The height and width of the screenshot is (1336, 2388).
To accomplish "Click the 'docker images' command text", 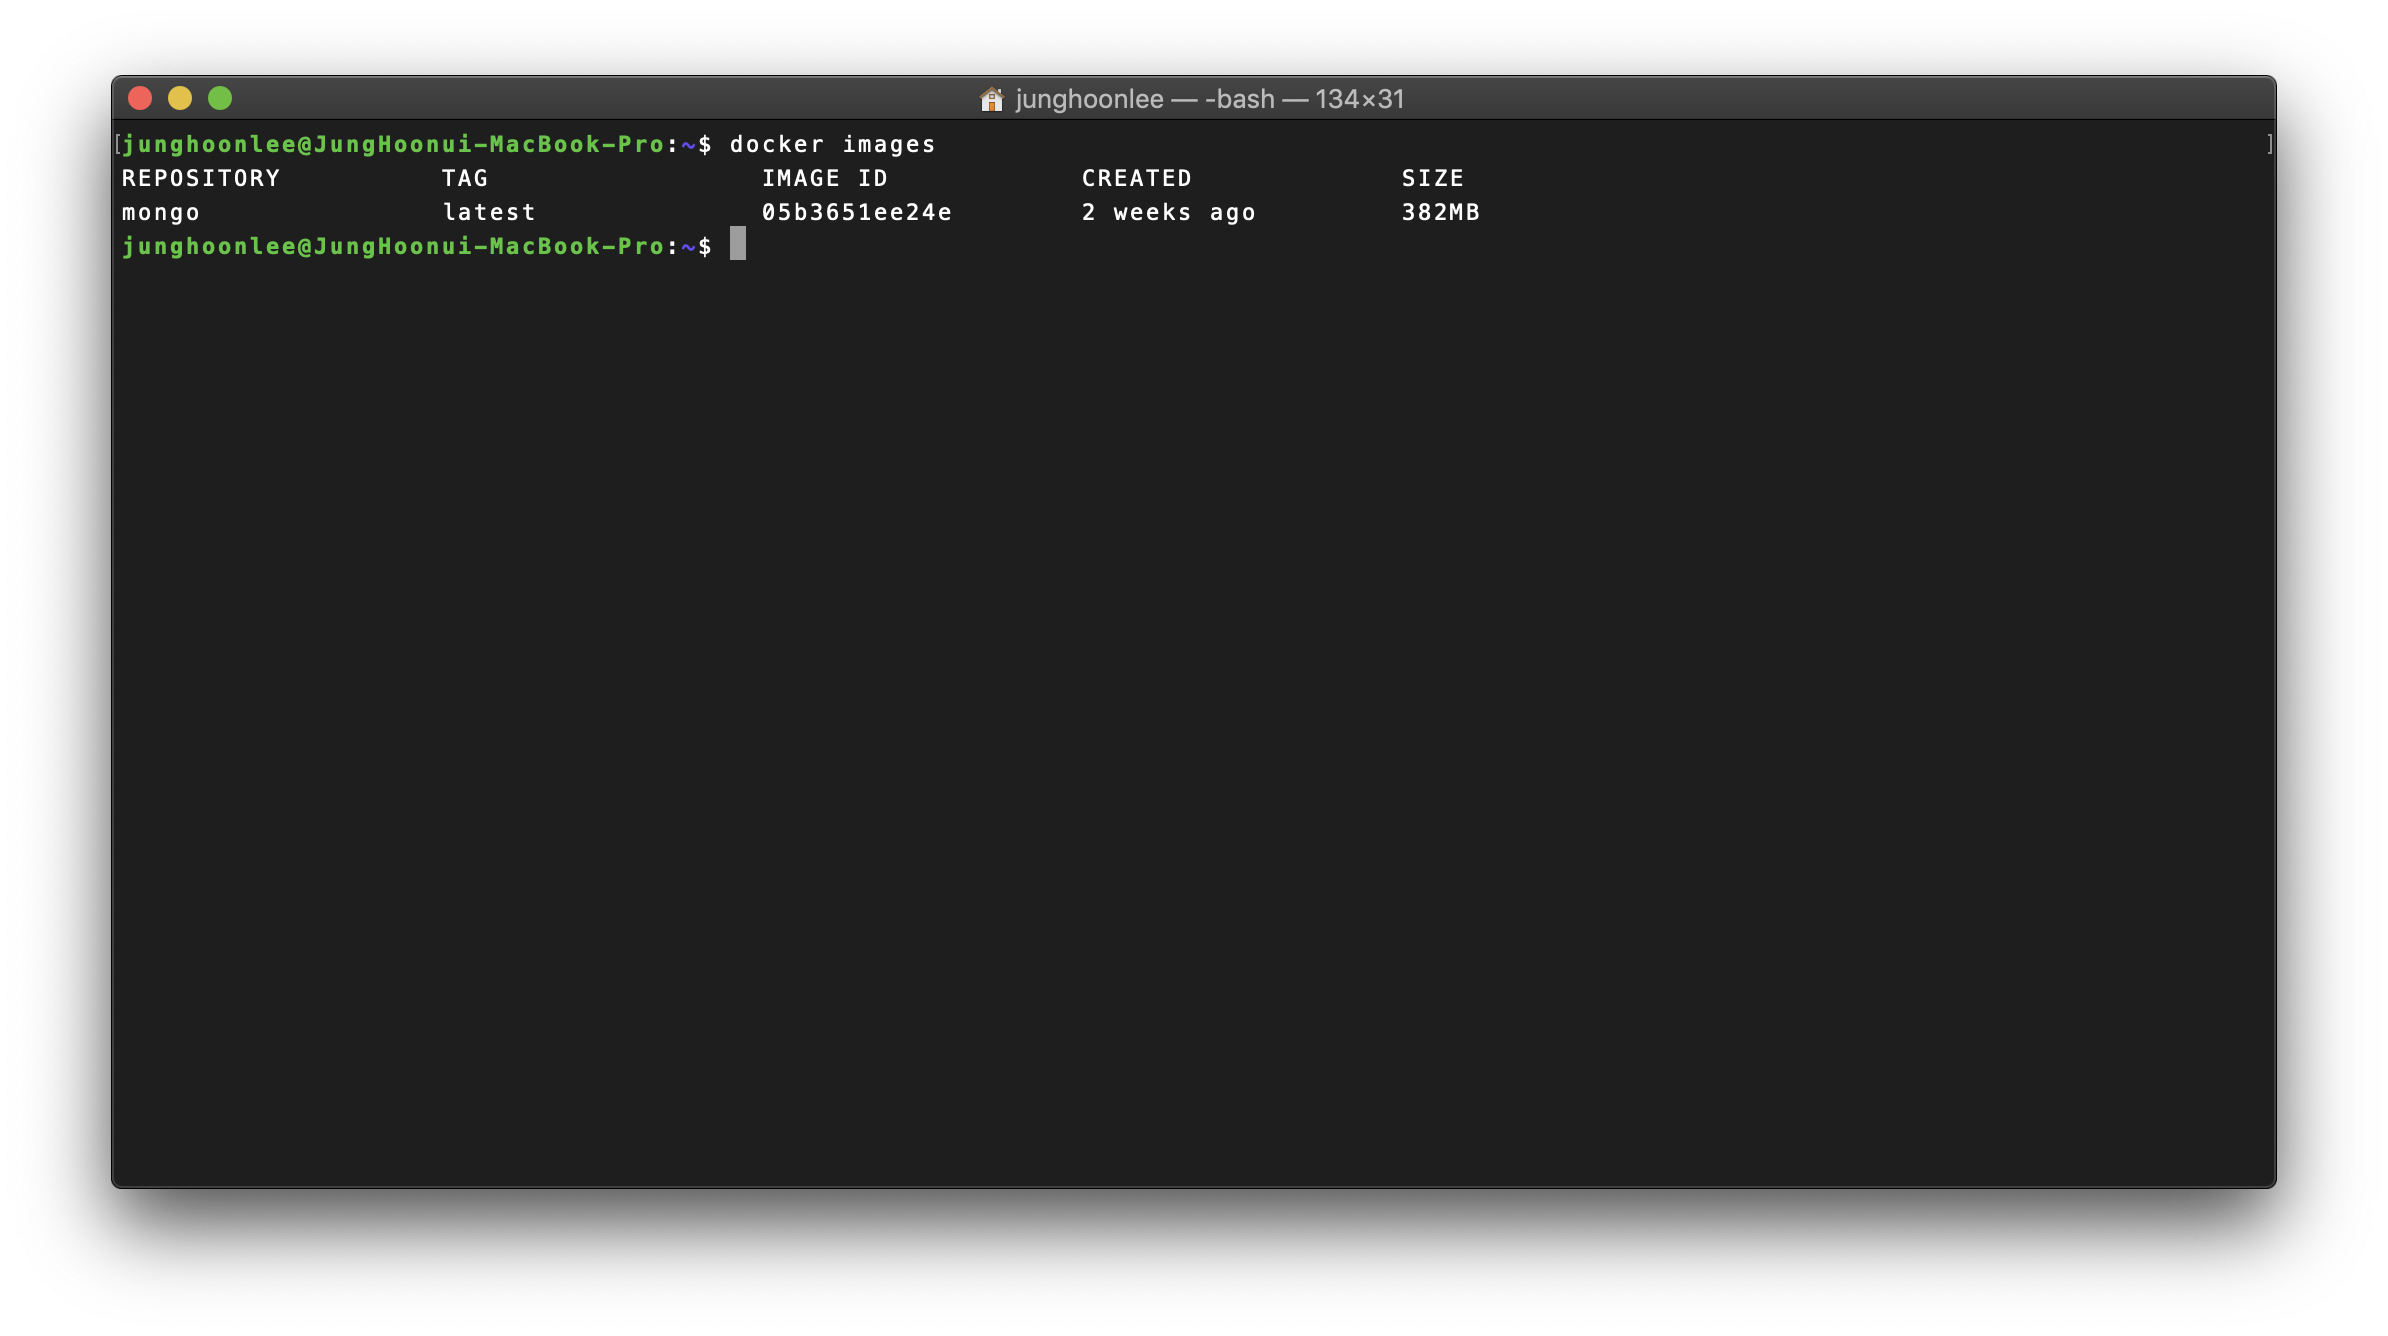I will coord(833,145).
